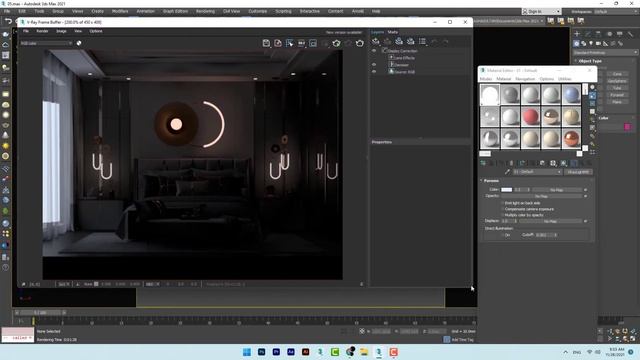640x360 pixels.
Task: Select the red material sample sphere
Action: (x=530, y=116)
